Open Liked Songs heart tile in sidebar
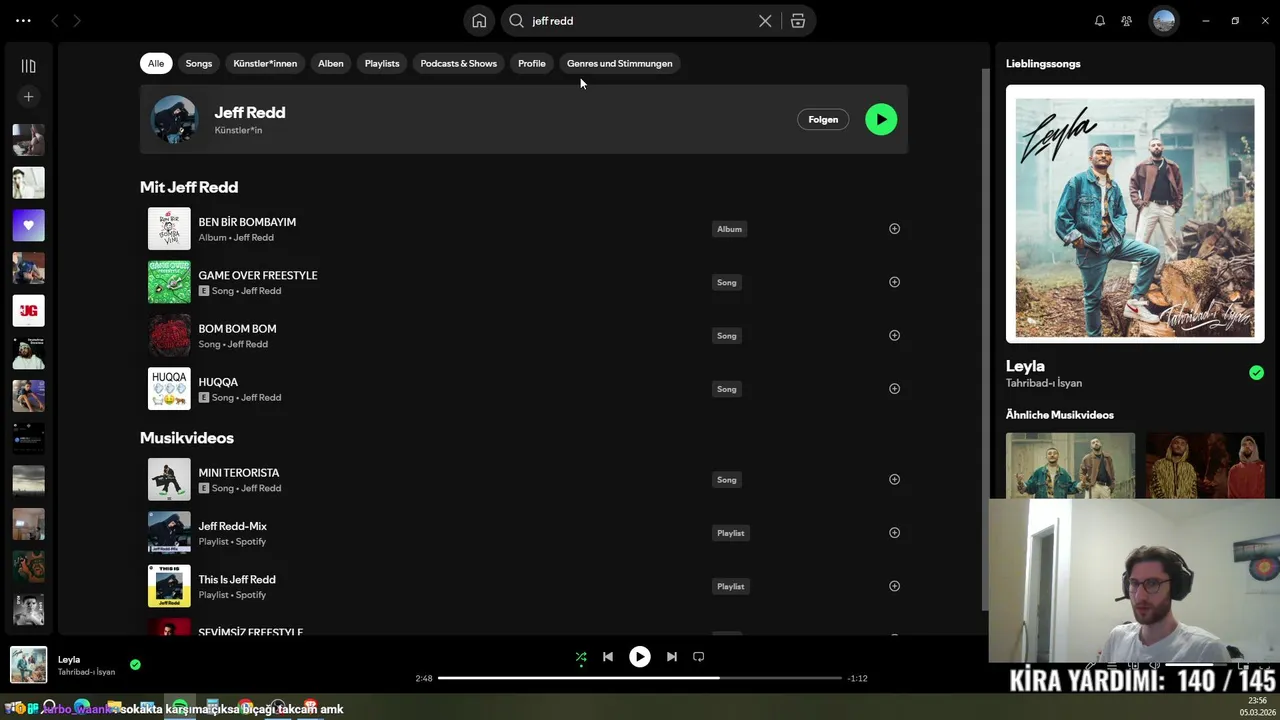This screenshot has height=720, width=1280. pos(28,225)
